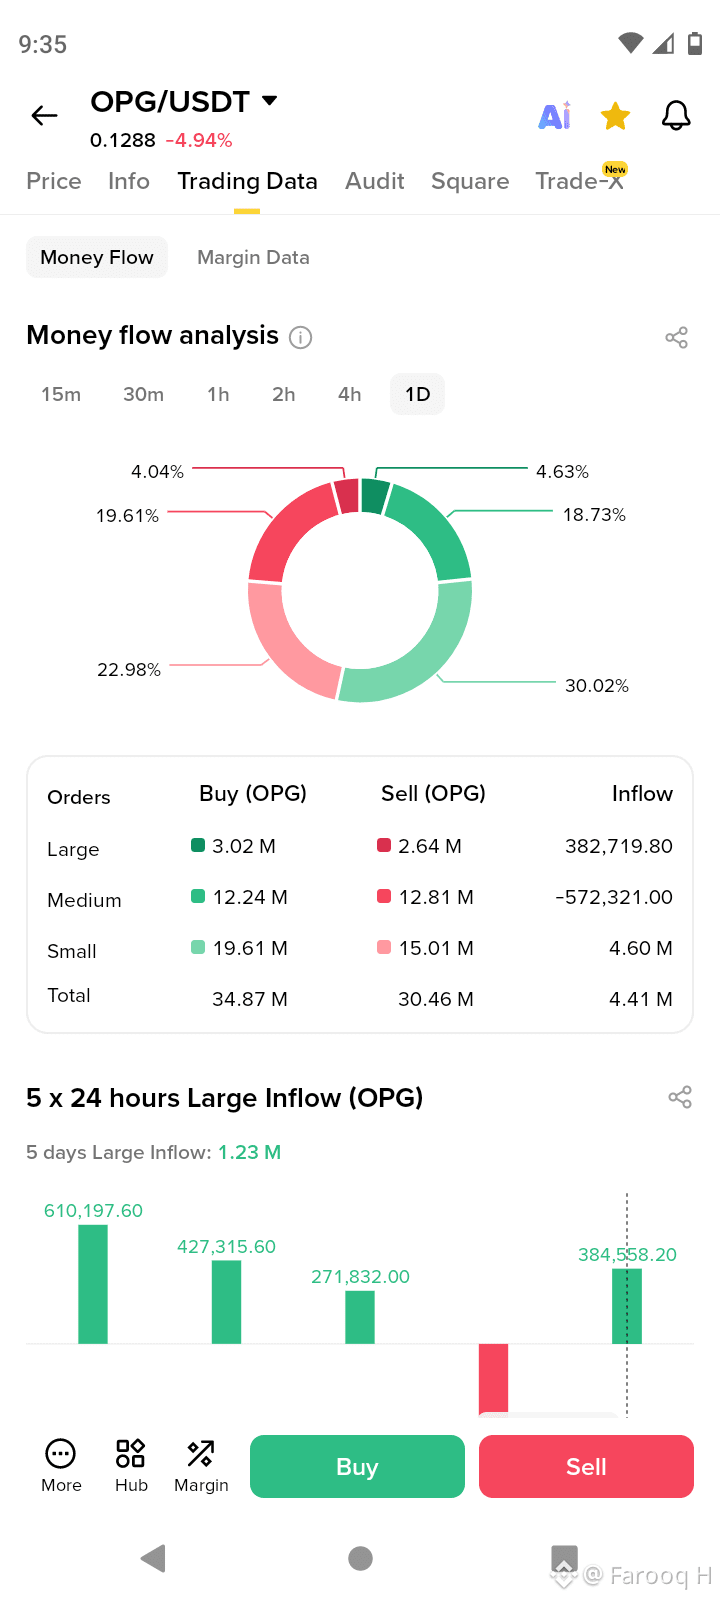Switch to the Price tab
This screenshot has height=1600, width=720.
pyautogui.click(x=54, y=181)
